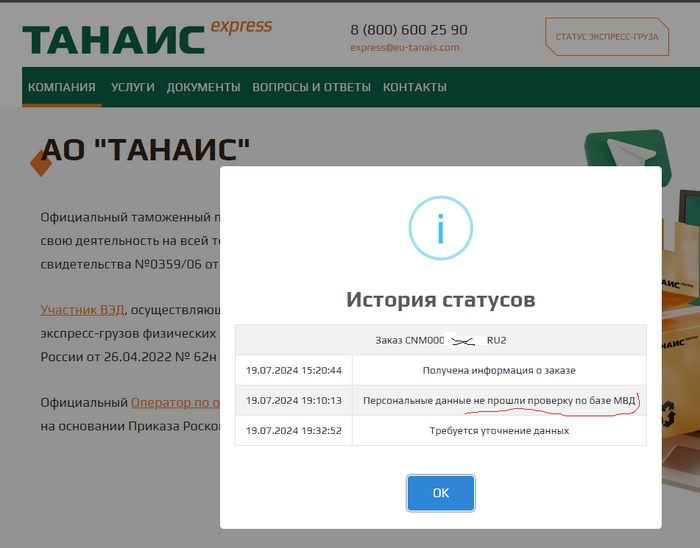Click timestamp 19.07.2024 19:32:52
The width and height of the screenshot is (700, 548).
point(294,431)
